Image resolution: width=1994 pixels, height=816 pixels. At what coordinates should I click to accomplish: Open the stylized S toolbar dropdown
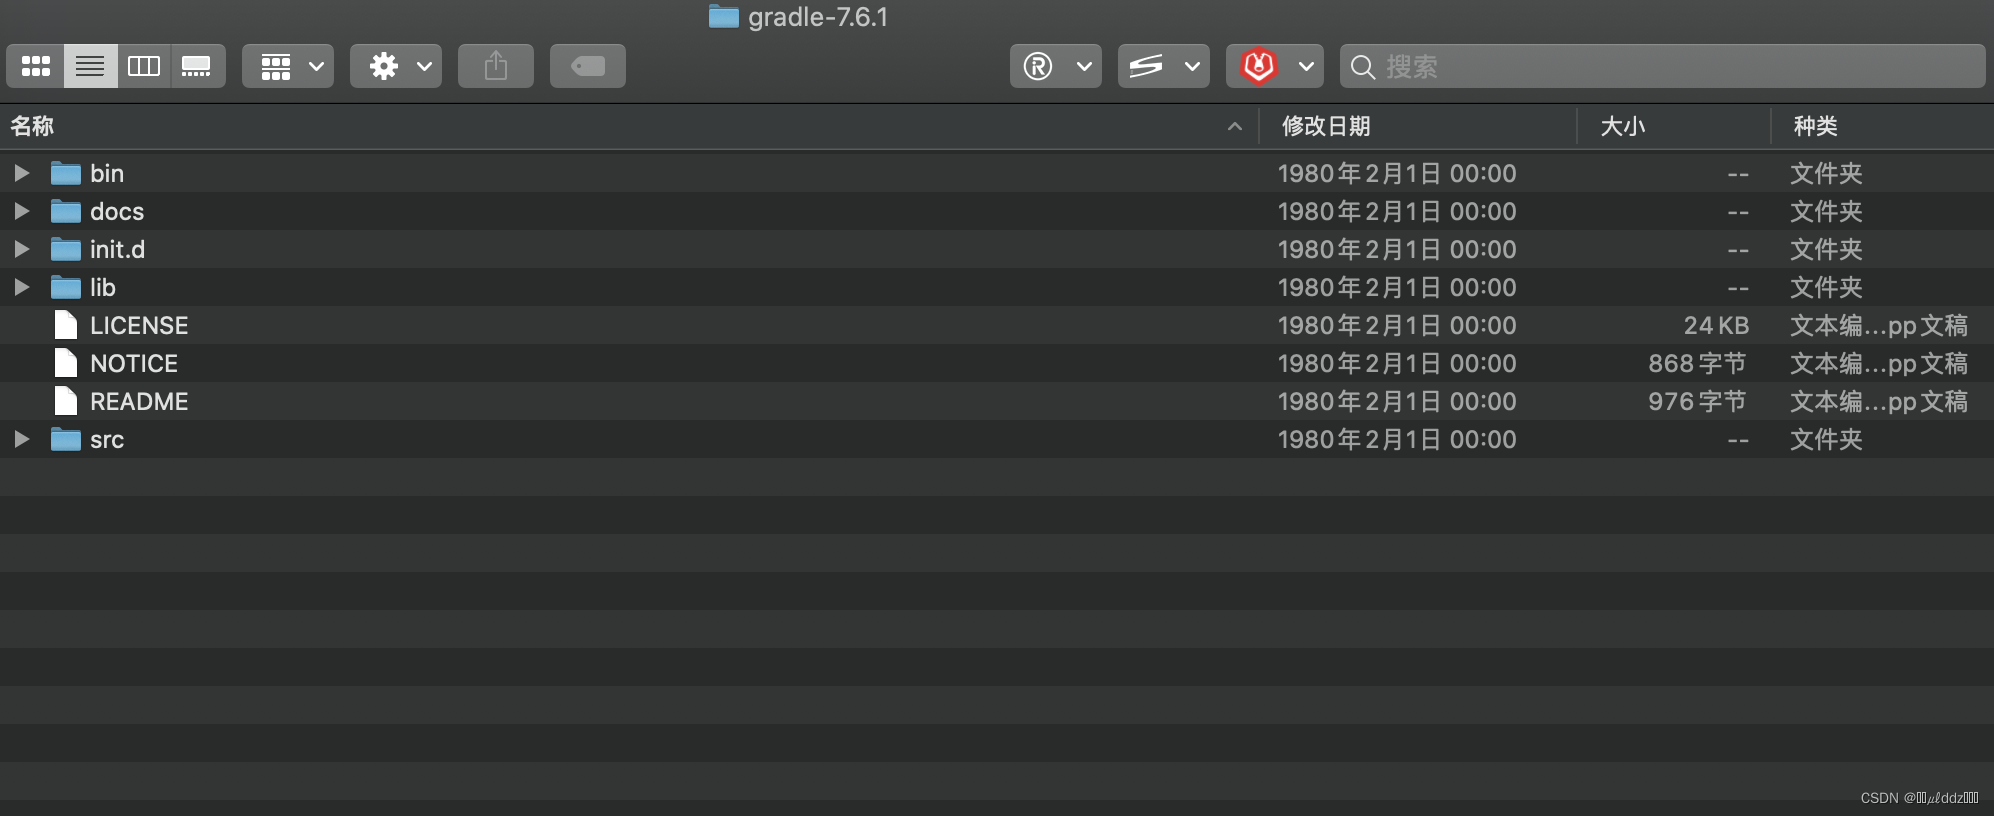[1164, 66]
